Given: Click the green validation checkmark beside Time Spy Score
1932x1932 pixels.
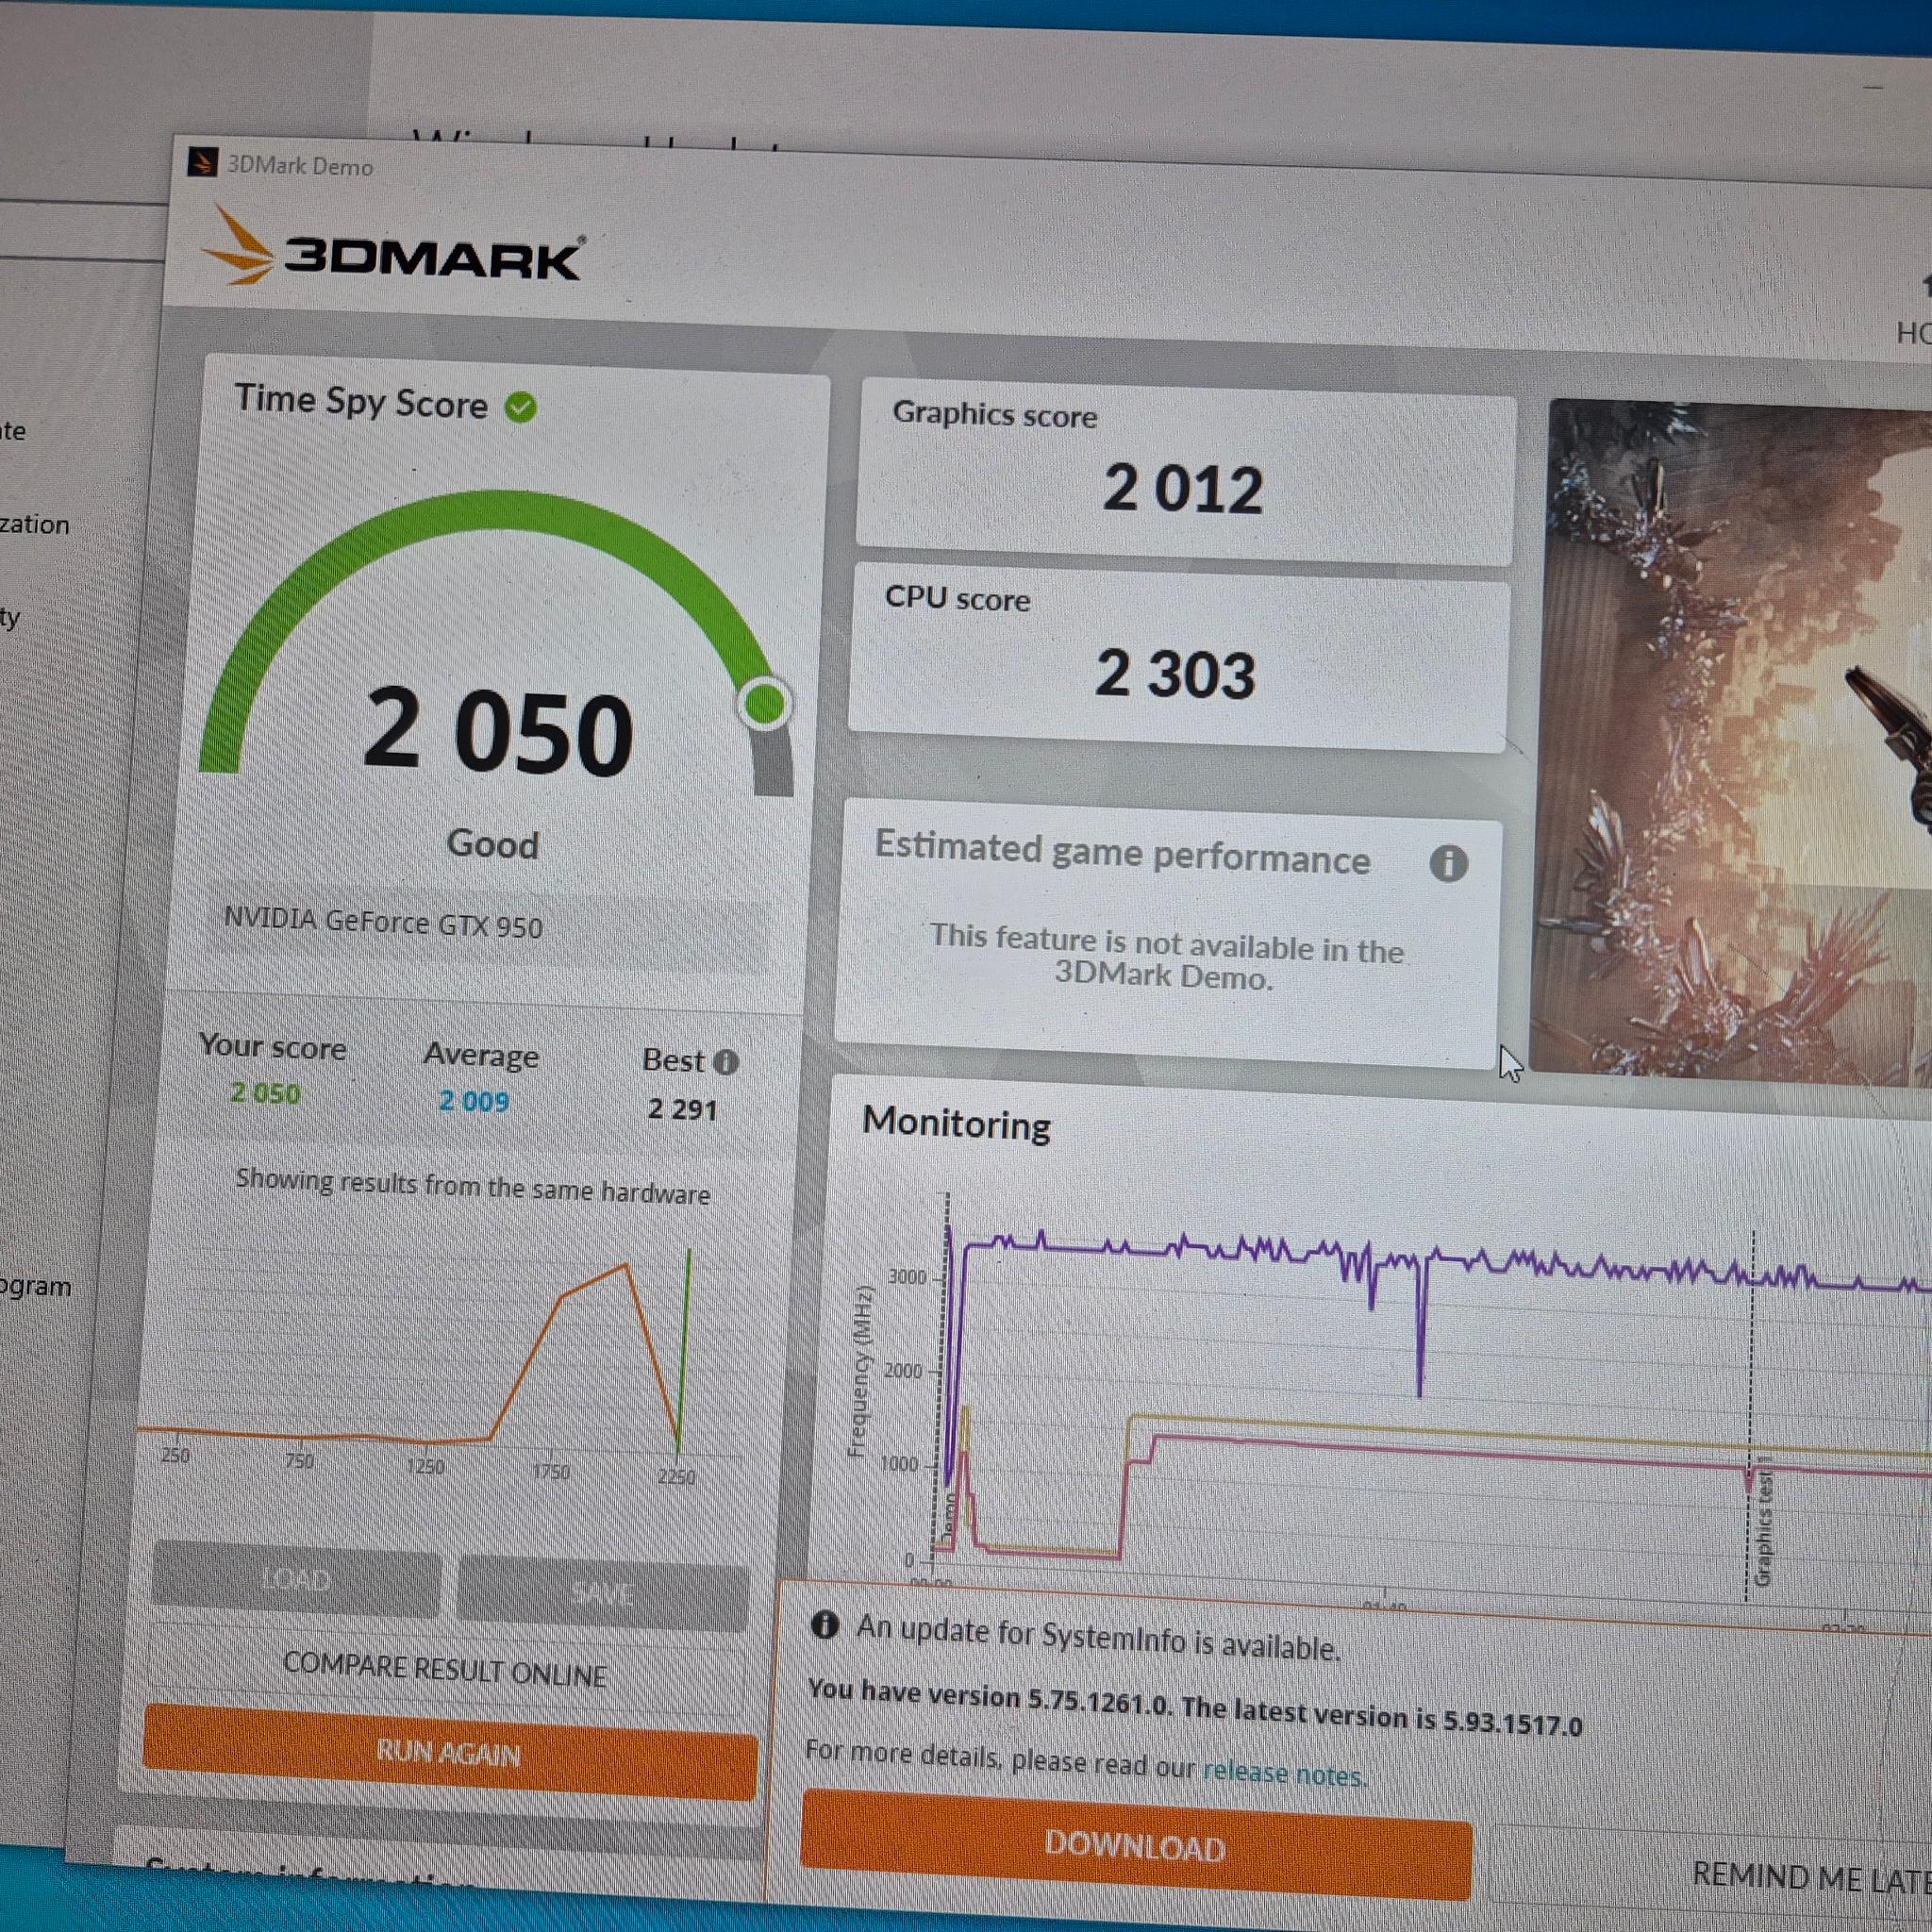Looking at the screenshot, I should [x=520, y=407].
